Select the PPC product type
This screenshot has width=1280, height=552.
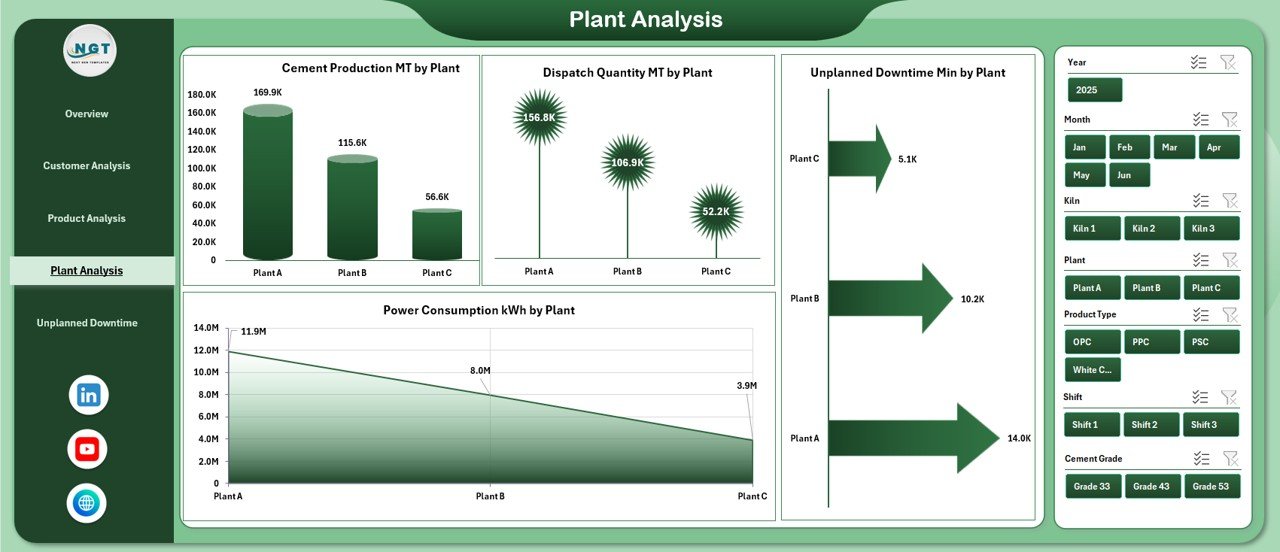pos(1153,342)
